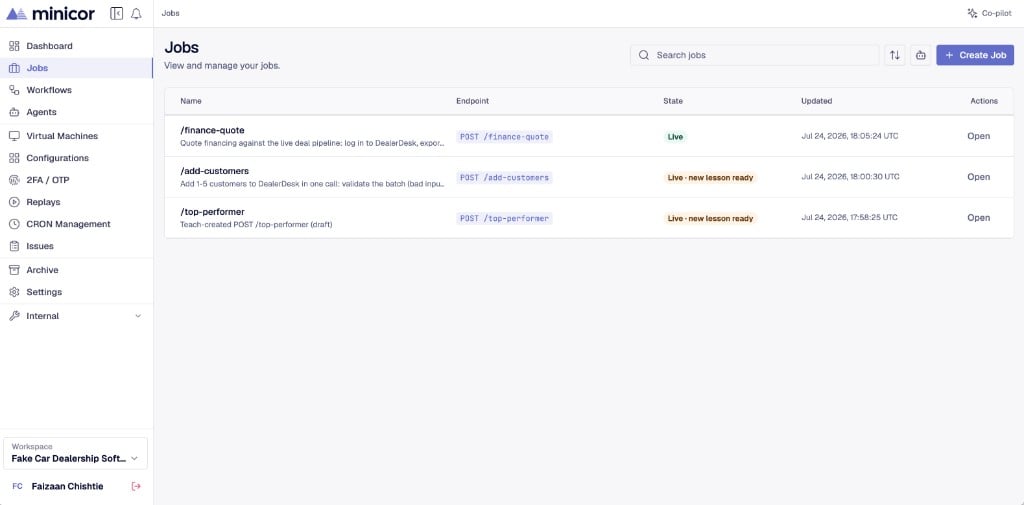The image size is (1024, 505).
Task: Click the minicor logo
Action: [x=50, y=14]
